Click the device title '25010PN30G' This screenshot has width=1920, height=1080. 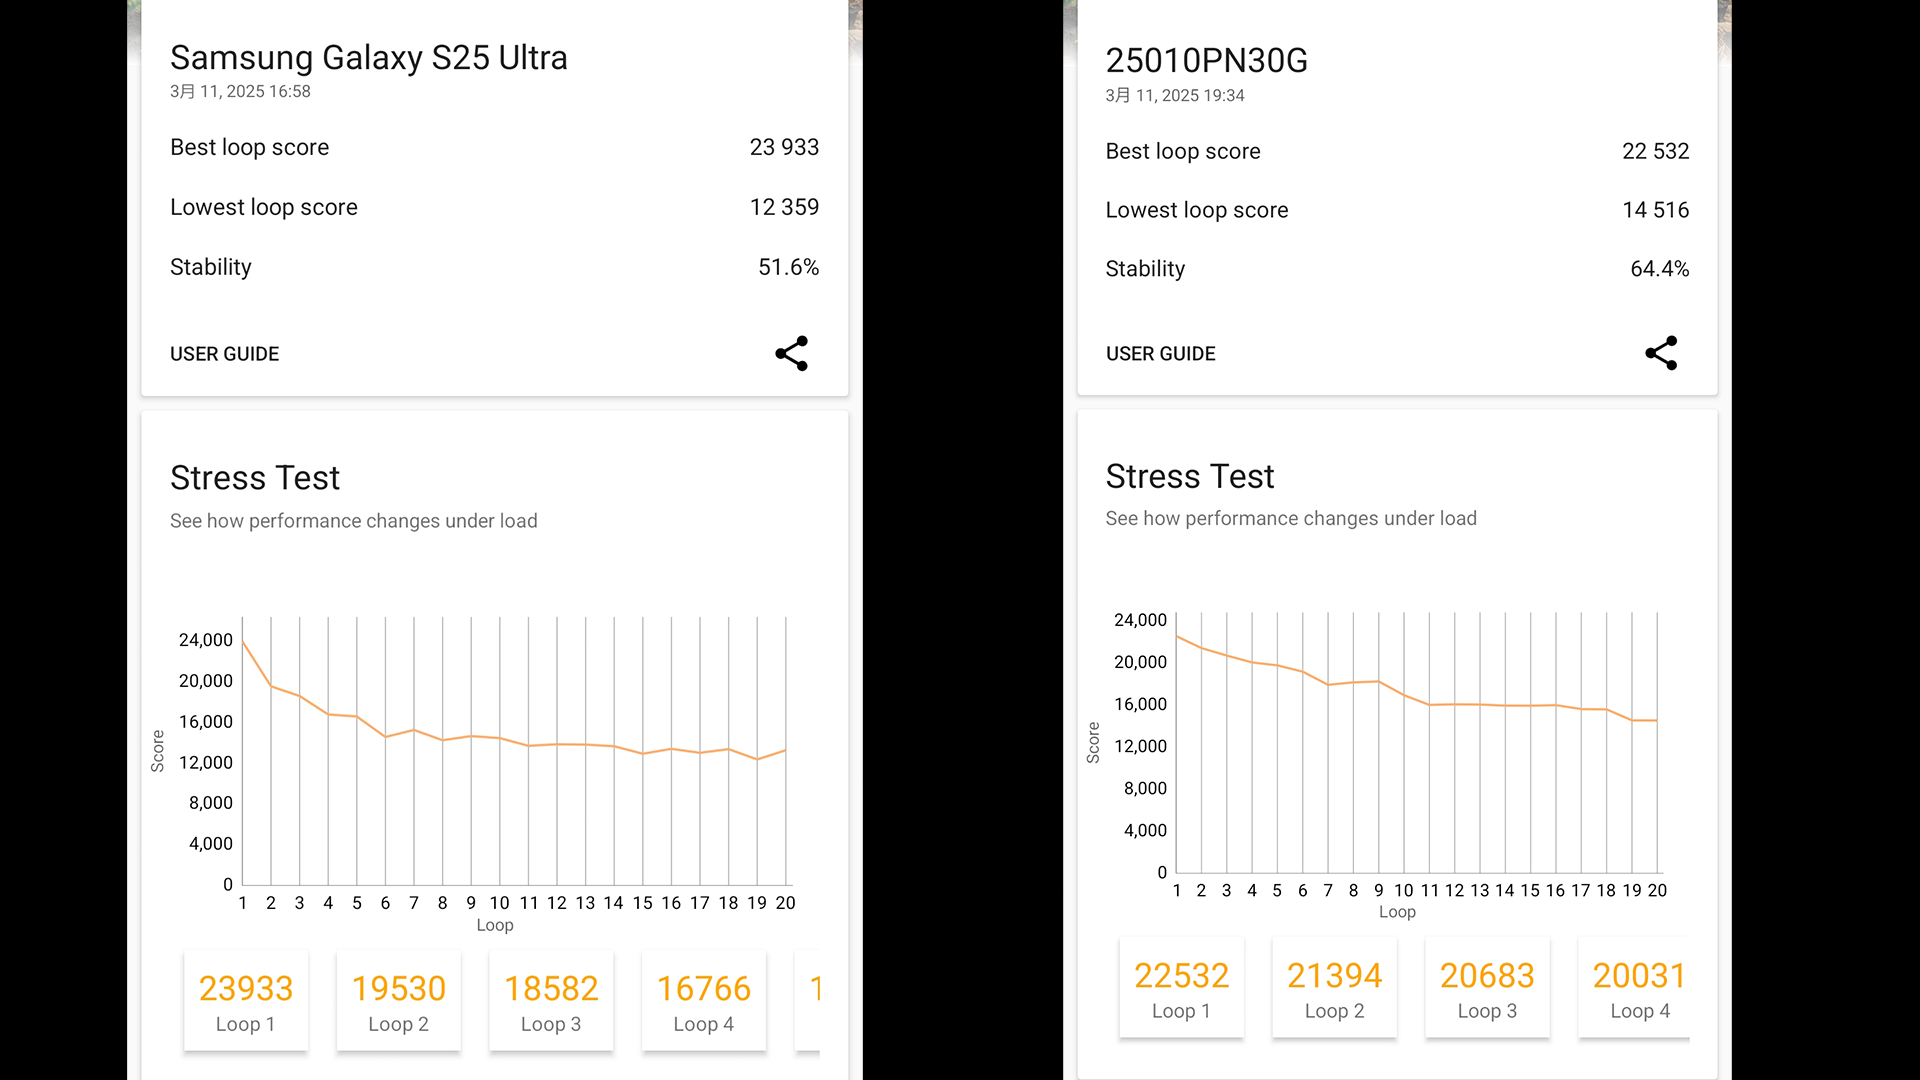1206,61
